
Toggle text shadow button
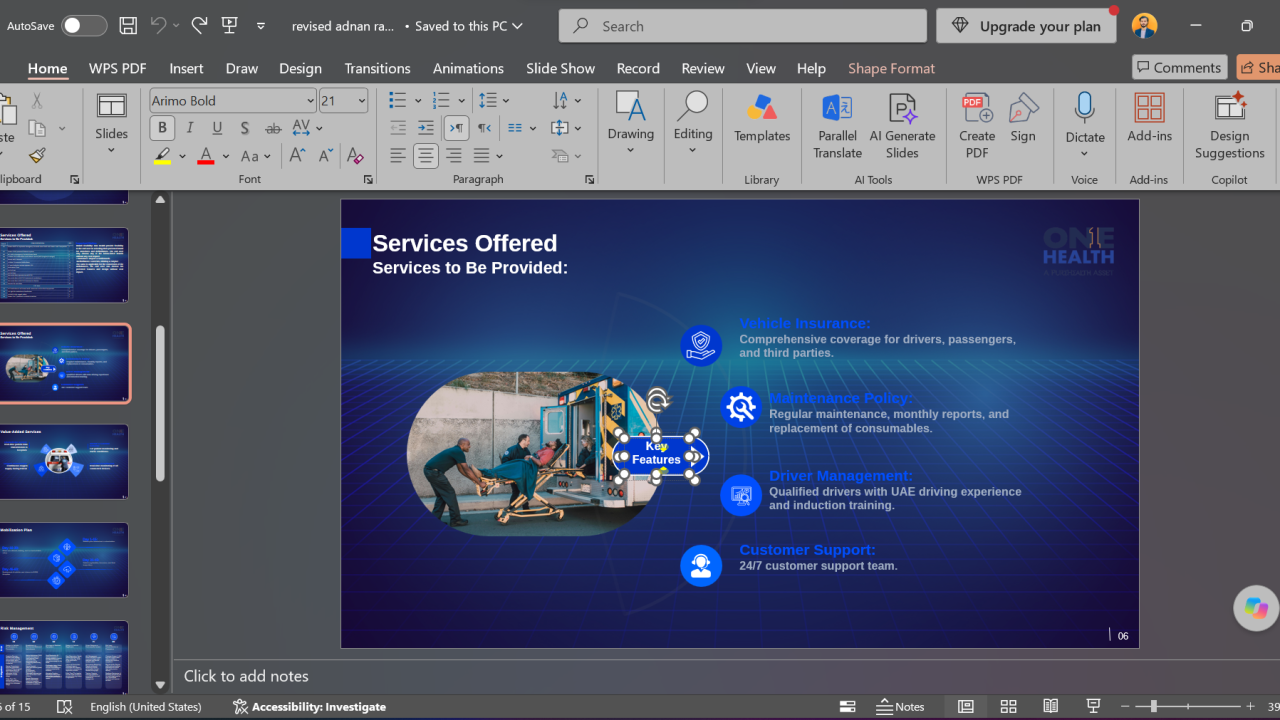coord(245,128)
